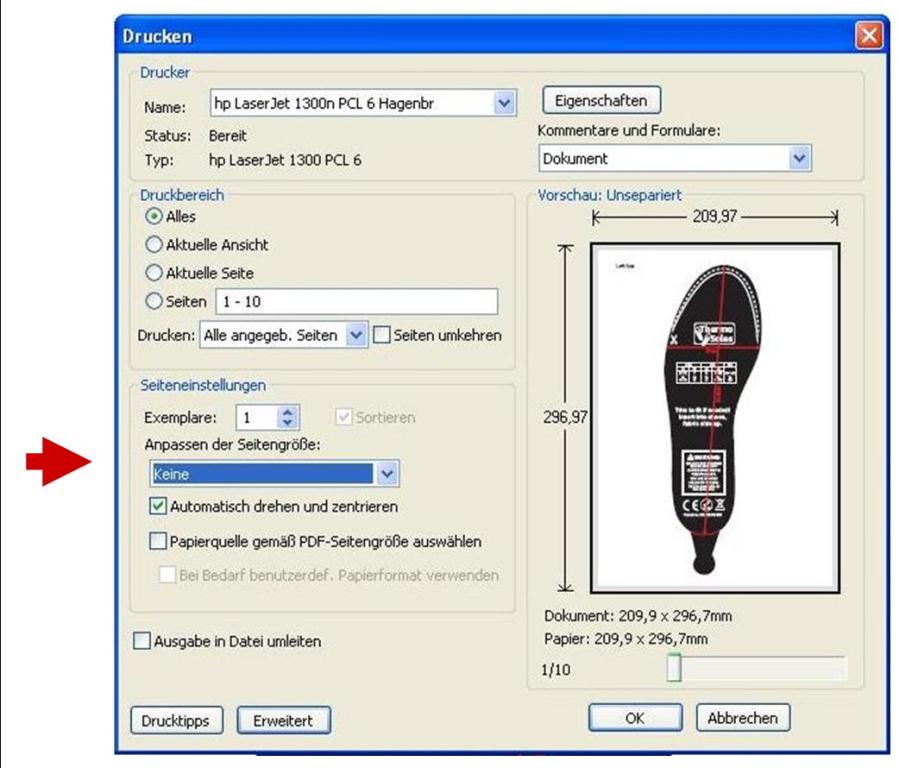Tick Papierquelle gemäß PDF-Seitengröße auswählen
This screenshot has width=899, height=768.
click(x=158, y=541)
